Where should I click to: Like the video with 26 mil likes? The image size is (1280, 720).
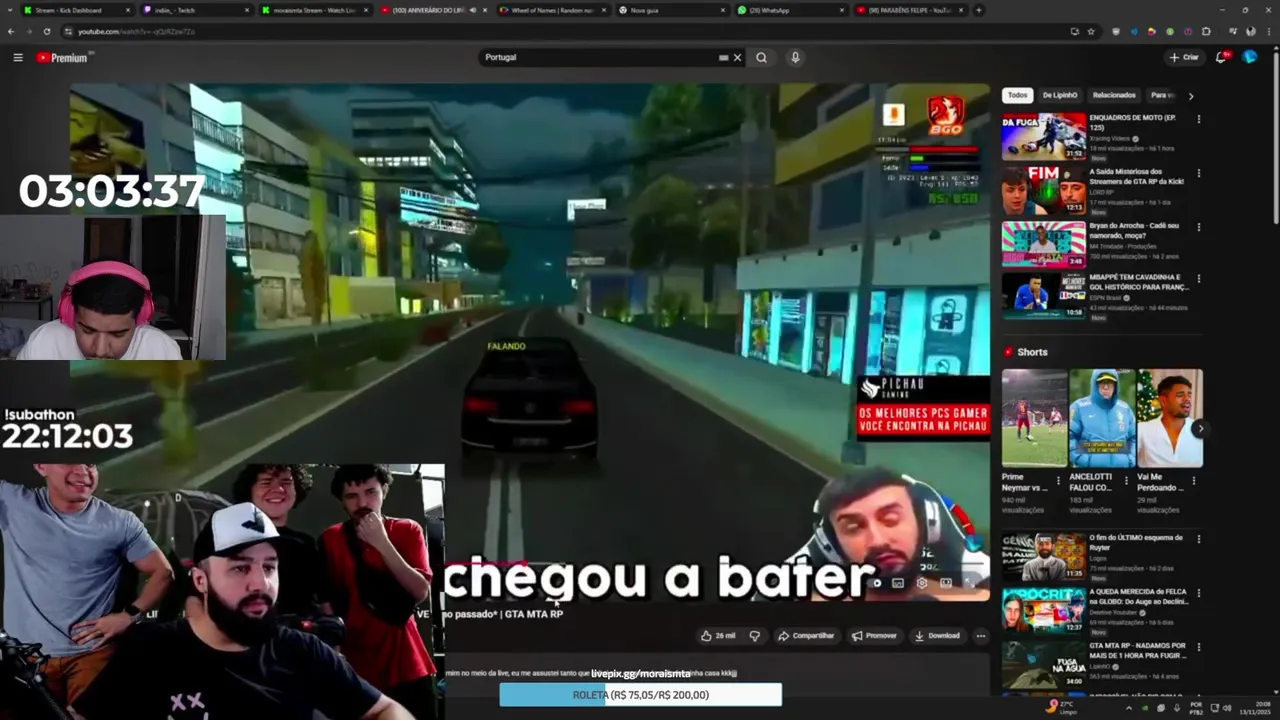(717, 635)
